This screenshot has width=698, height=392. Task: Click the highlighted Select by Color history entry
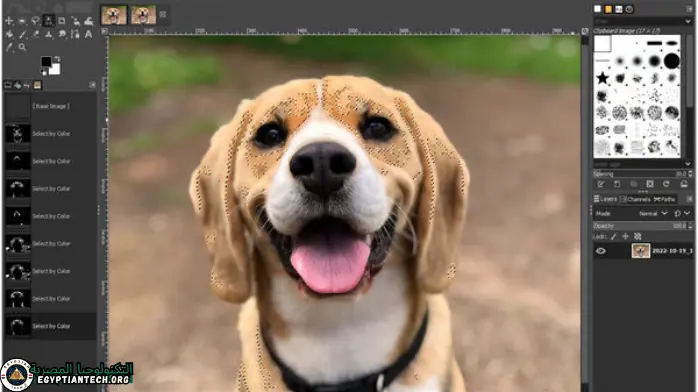tap(50, 326)
